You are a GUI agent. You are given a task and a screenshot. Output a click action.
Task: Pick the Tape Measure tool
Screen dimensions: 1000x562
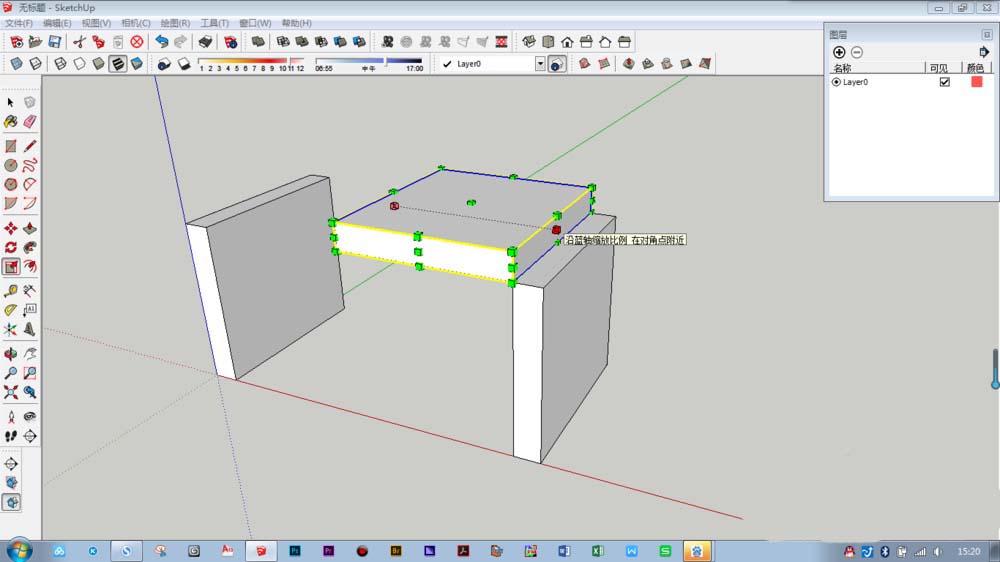point(11,291)
